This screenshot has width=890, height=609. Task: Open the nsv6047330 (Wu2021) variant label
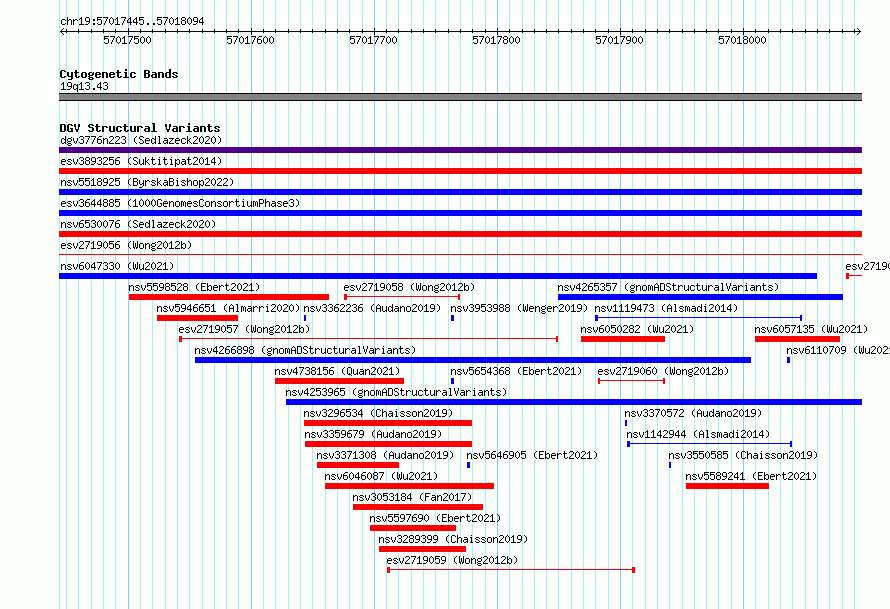117,266
